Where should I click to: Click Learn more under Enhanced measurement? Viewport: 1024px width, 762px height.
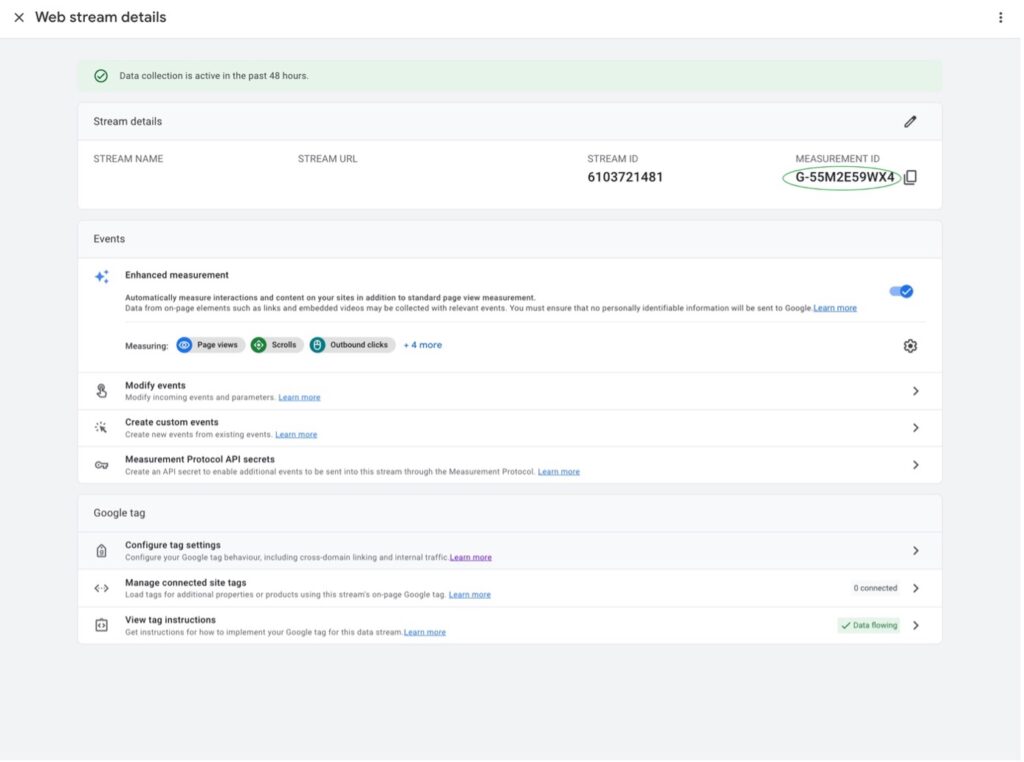pos(835,308)
